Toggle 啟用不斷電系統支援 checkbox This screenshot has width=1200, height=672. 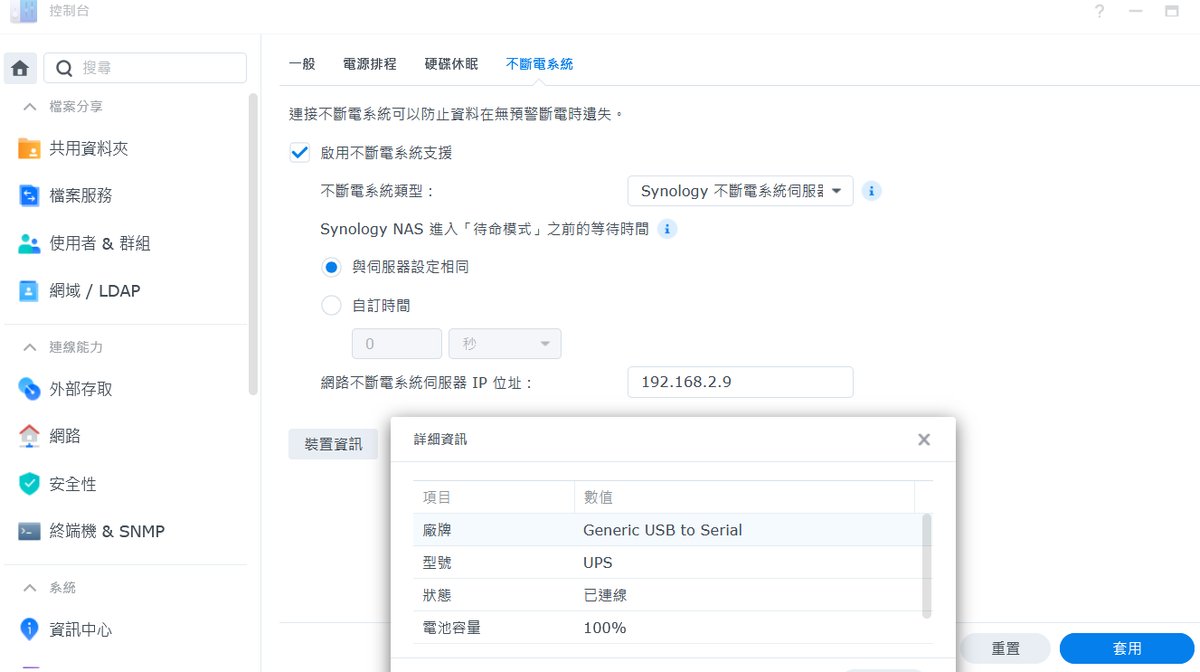pos(299,153)
